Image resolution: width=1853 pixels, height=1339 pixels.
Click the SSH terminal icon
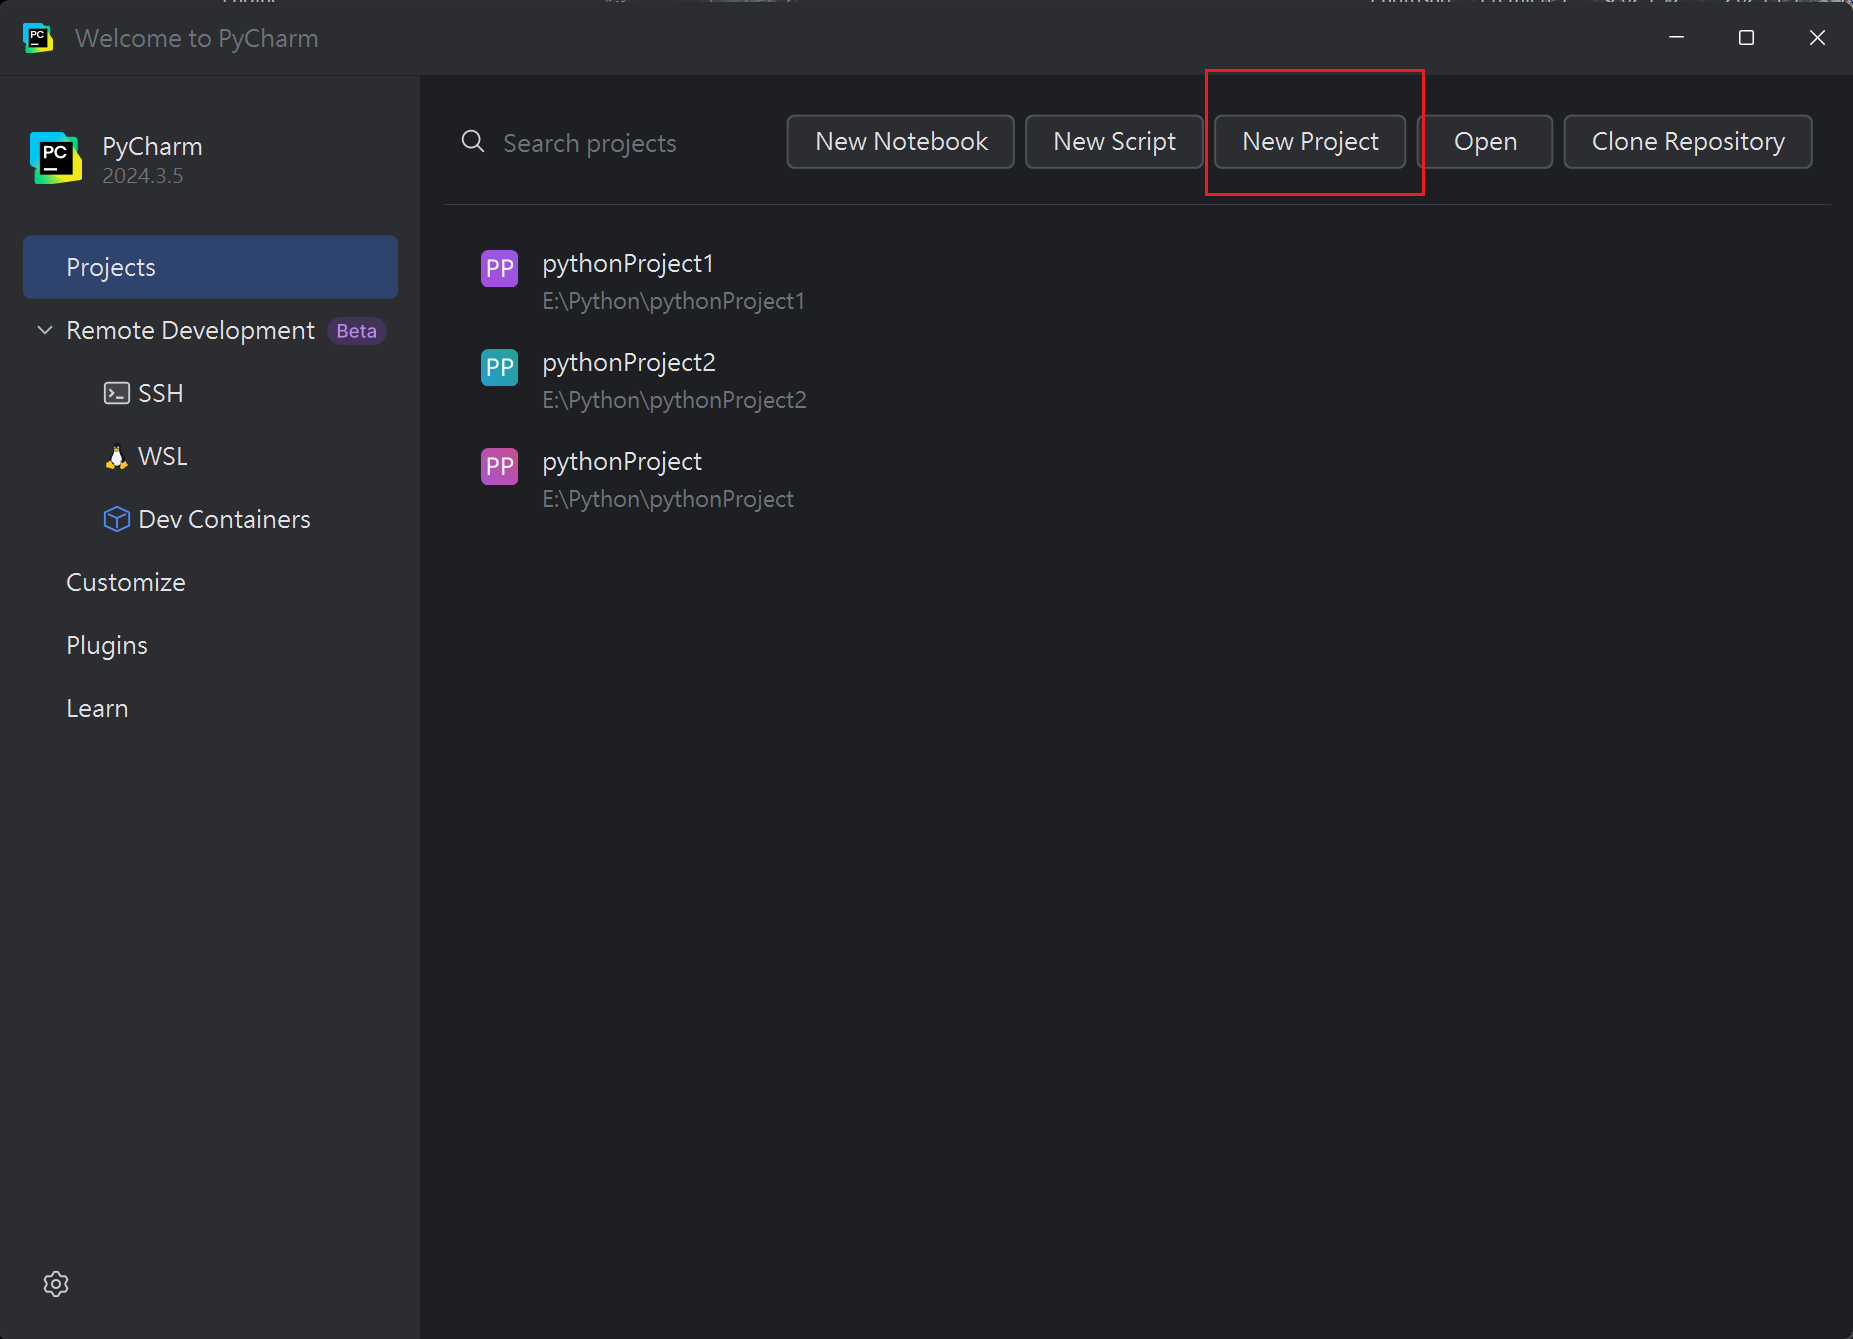point(117,393)
